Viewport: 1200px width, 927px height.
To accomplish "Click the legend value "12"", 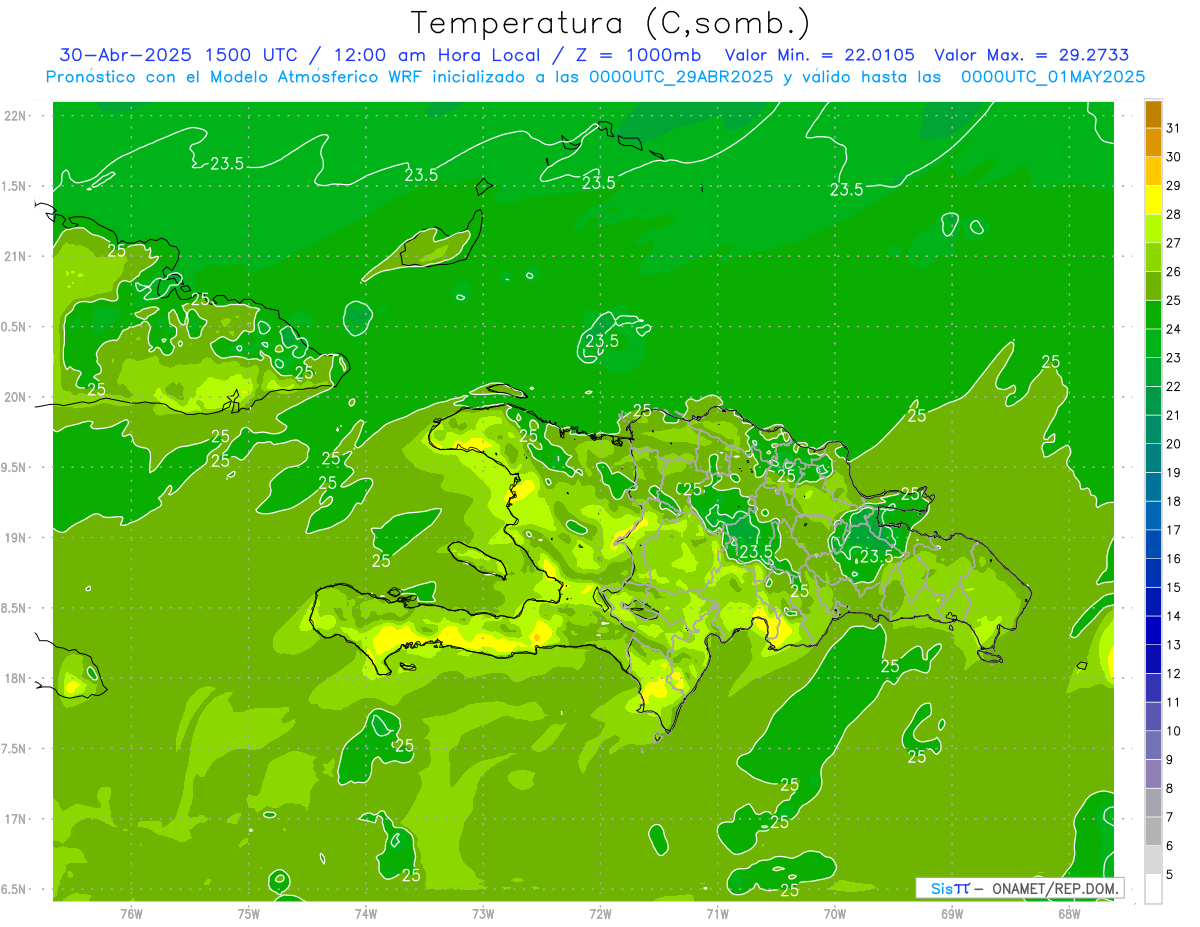I will tap(1174, 673).
